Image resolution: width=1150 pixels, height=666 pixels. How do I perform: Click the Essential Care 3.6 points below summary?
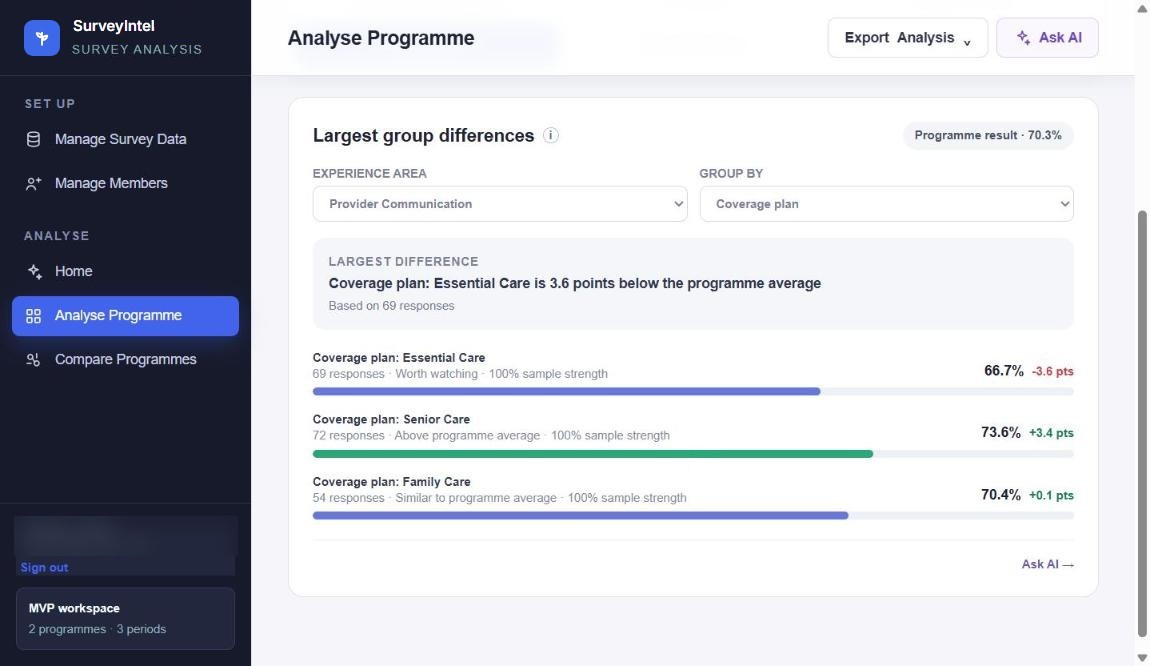pos(574,283)
